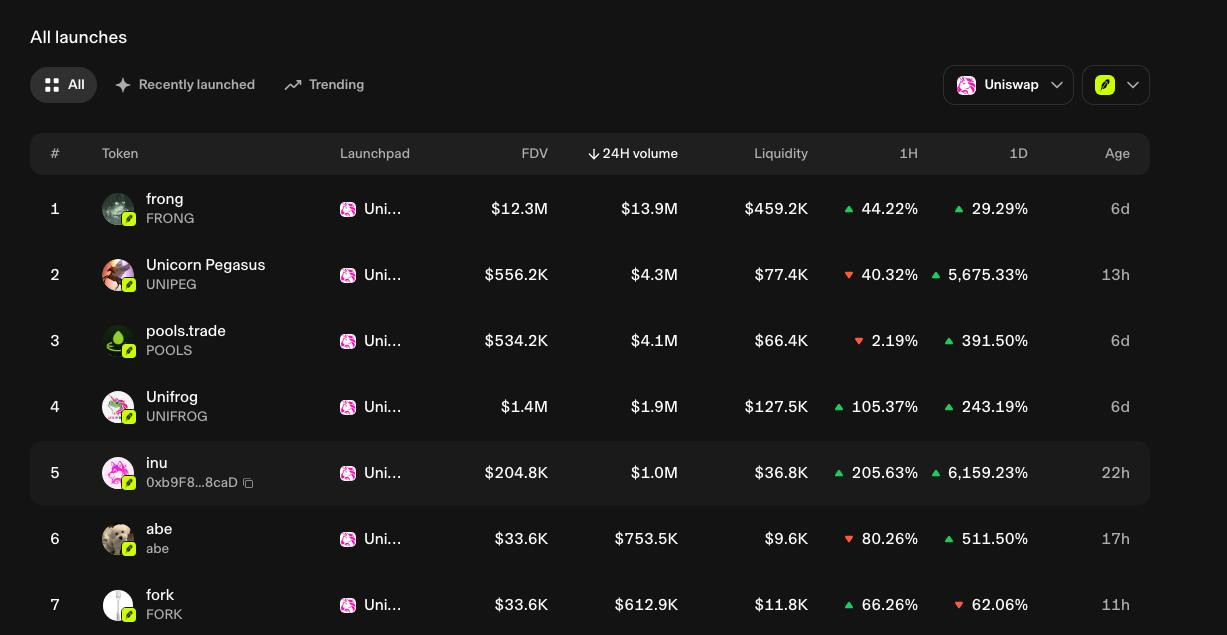This screenshot has height=635, width=1227.
Task: Click the abe dog avatar icon
Action: point(118,539)
